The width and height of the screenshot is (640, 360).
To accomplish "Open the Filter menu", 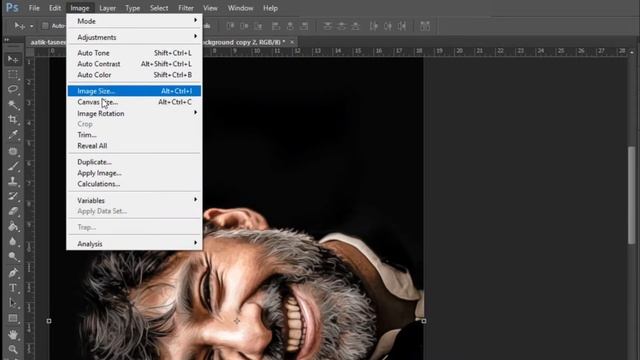I will pos(186,8).
